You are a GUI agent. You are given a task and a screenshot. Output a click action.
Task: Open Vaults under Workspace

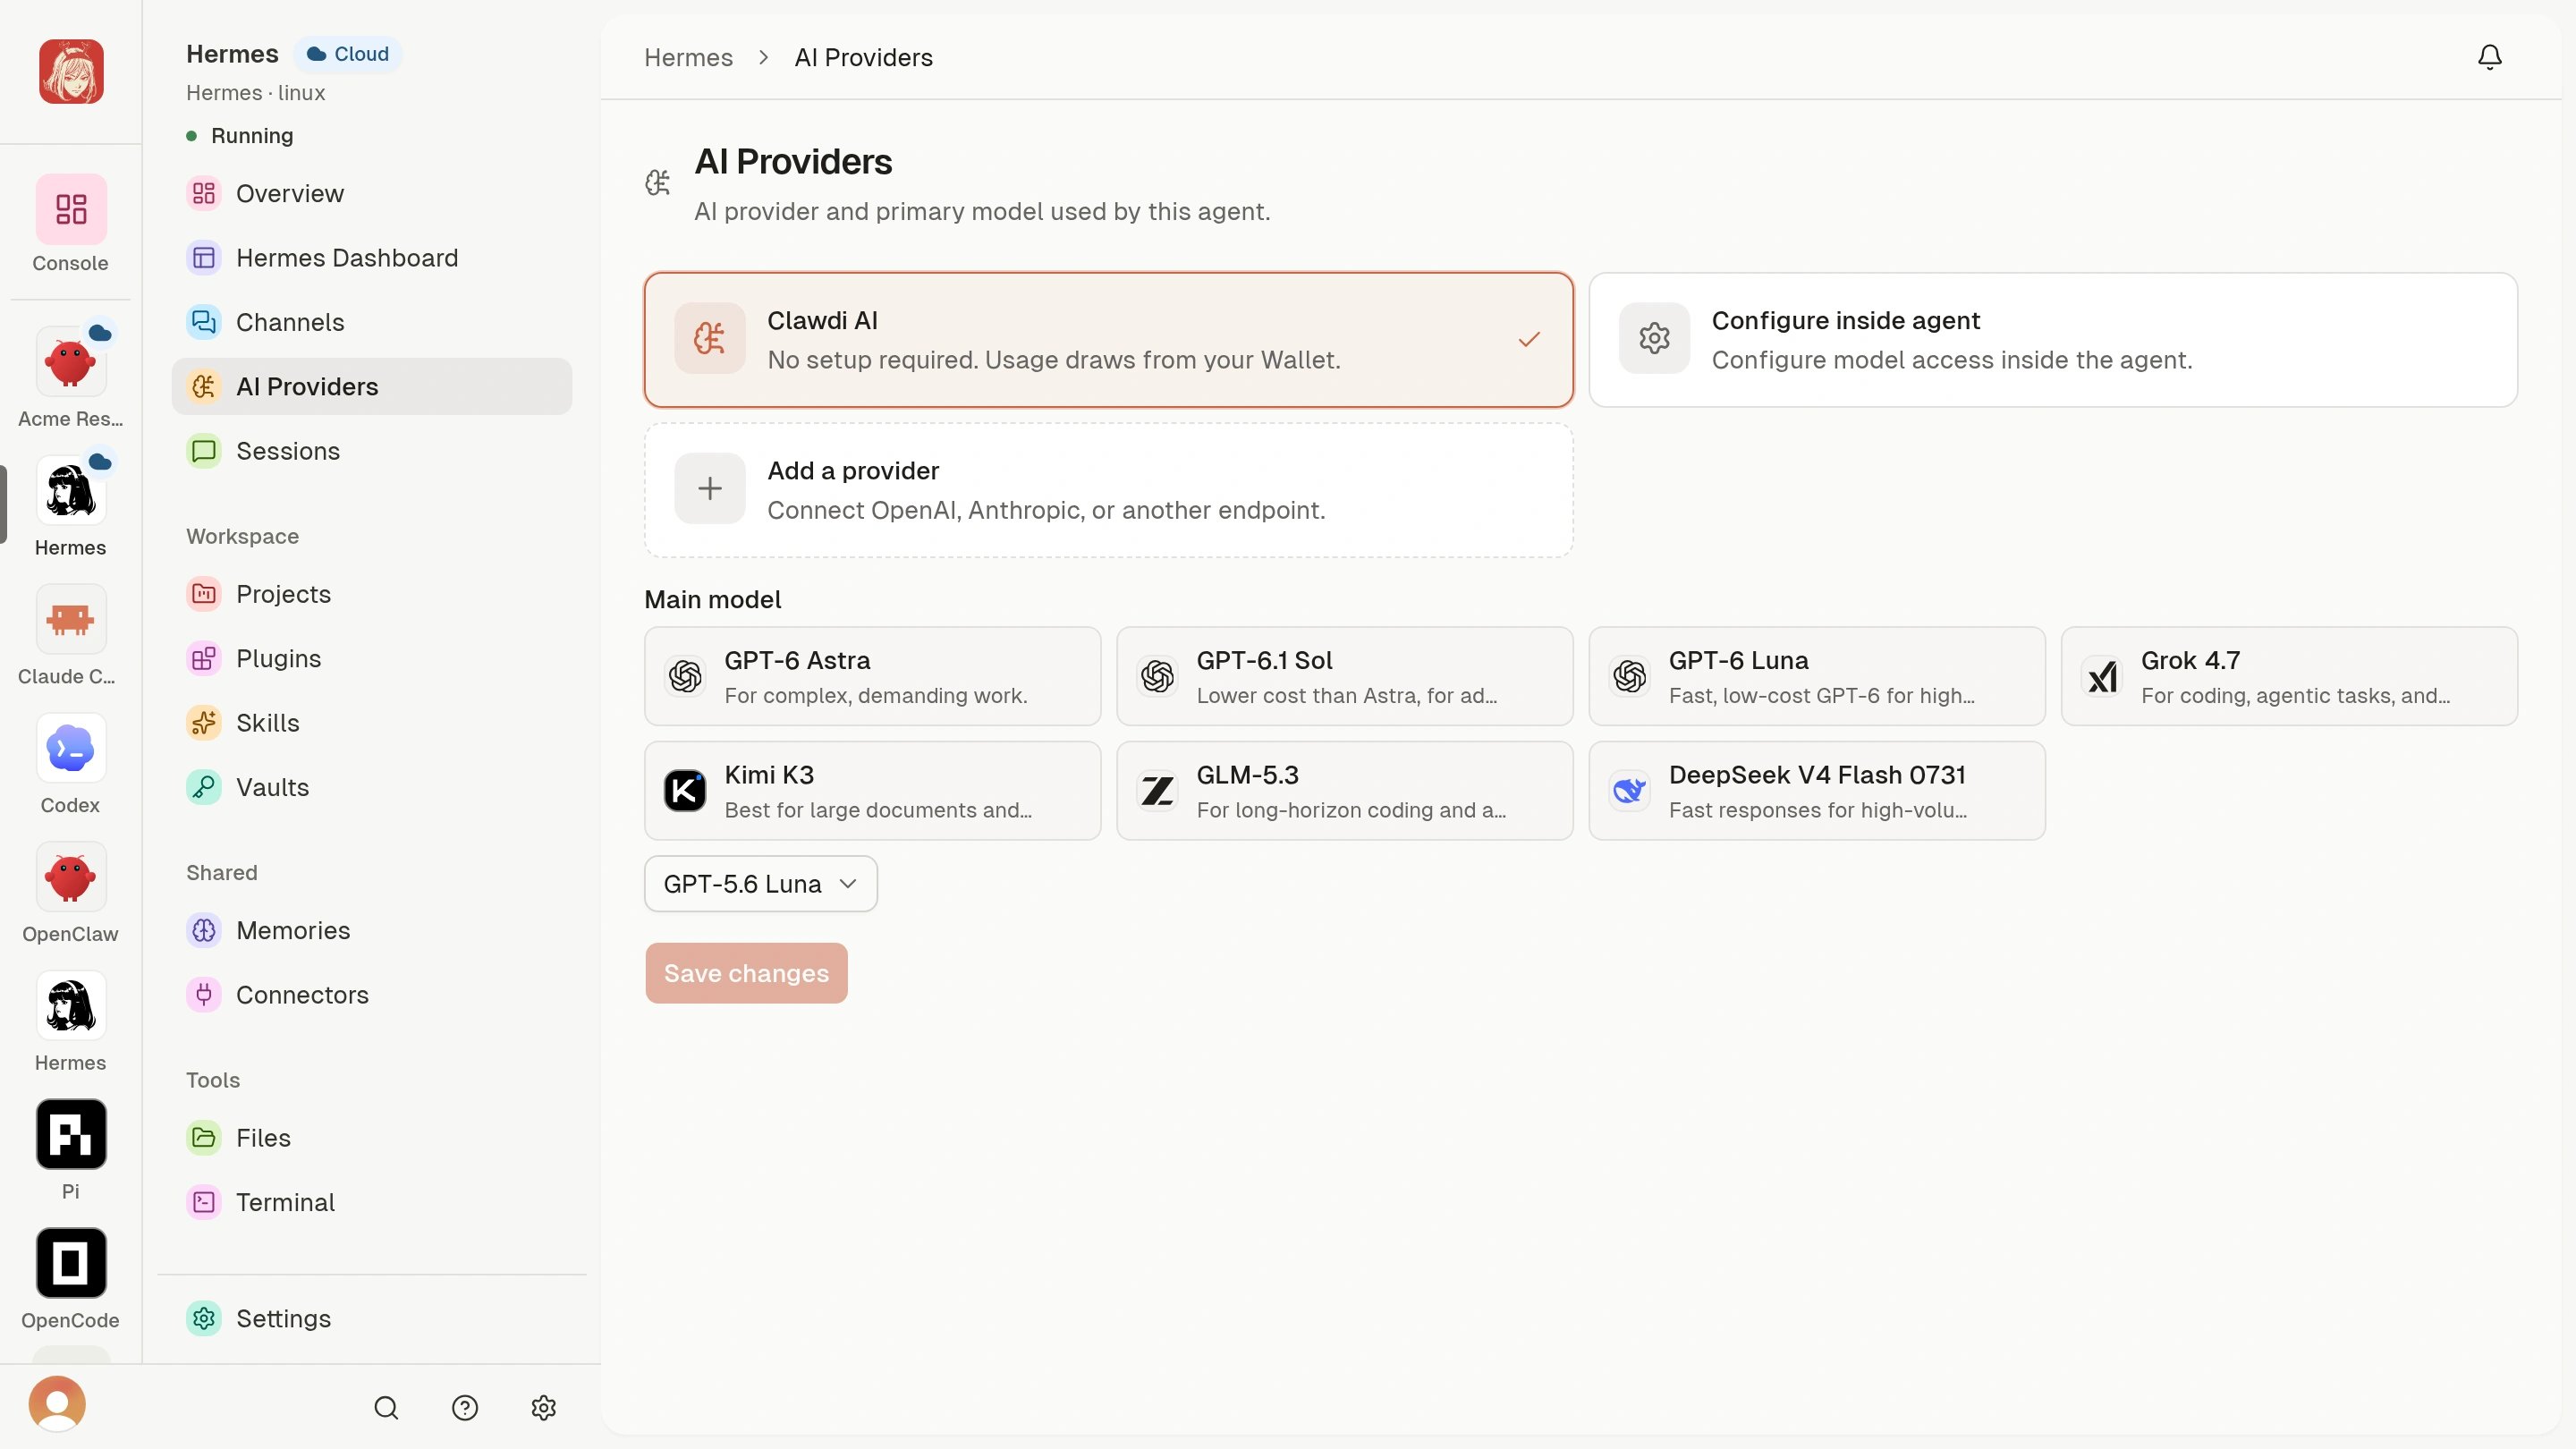coord(372,787)
